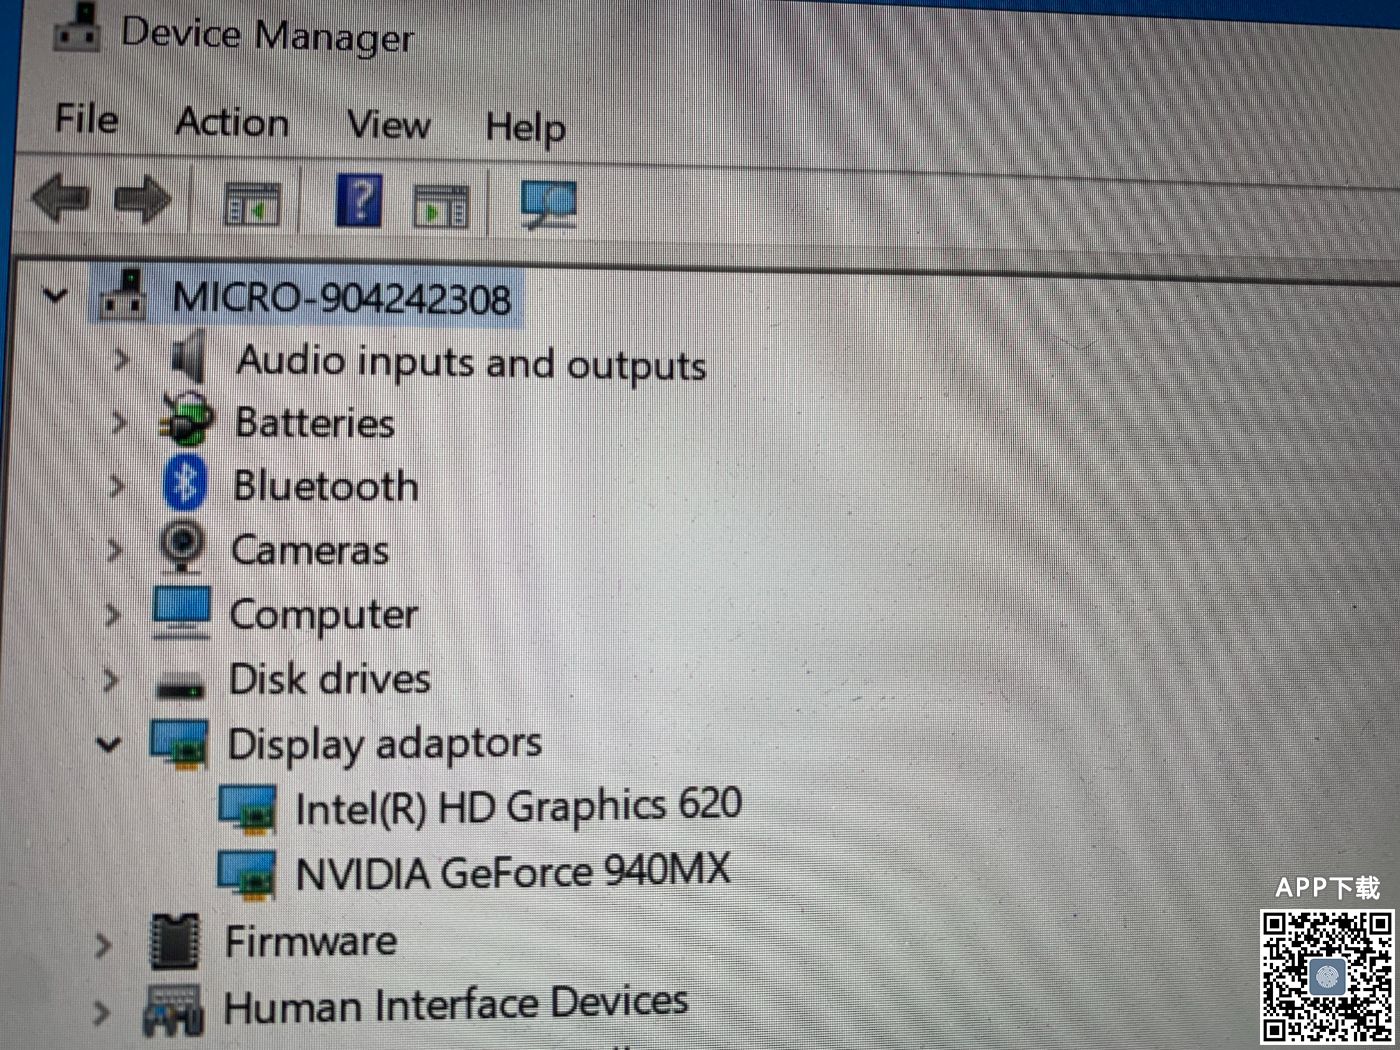Click the Firmware chip icon
This screenshot has width=1400, height=1050.
click(174, 941)
